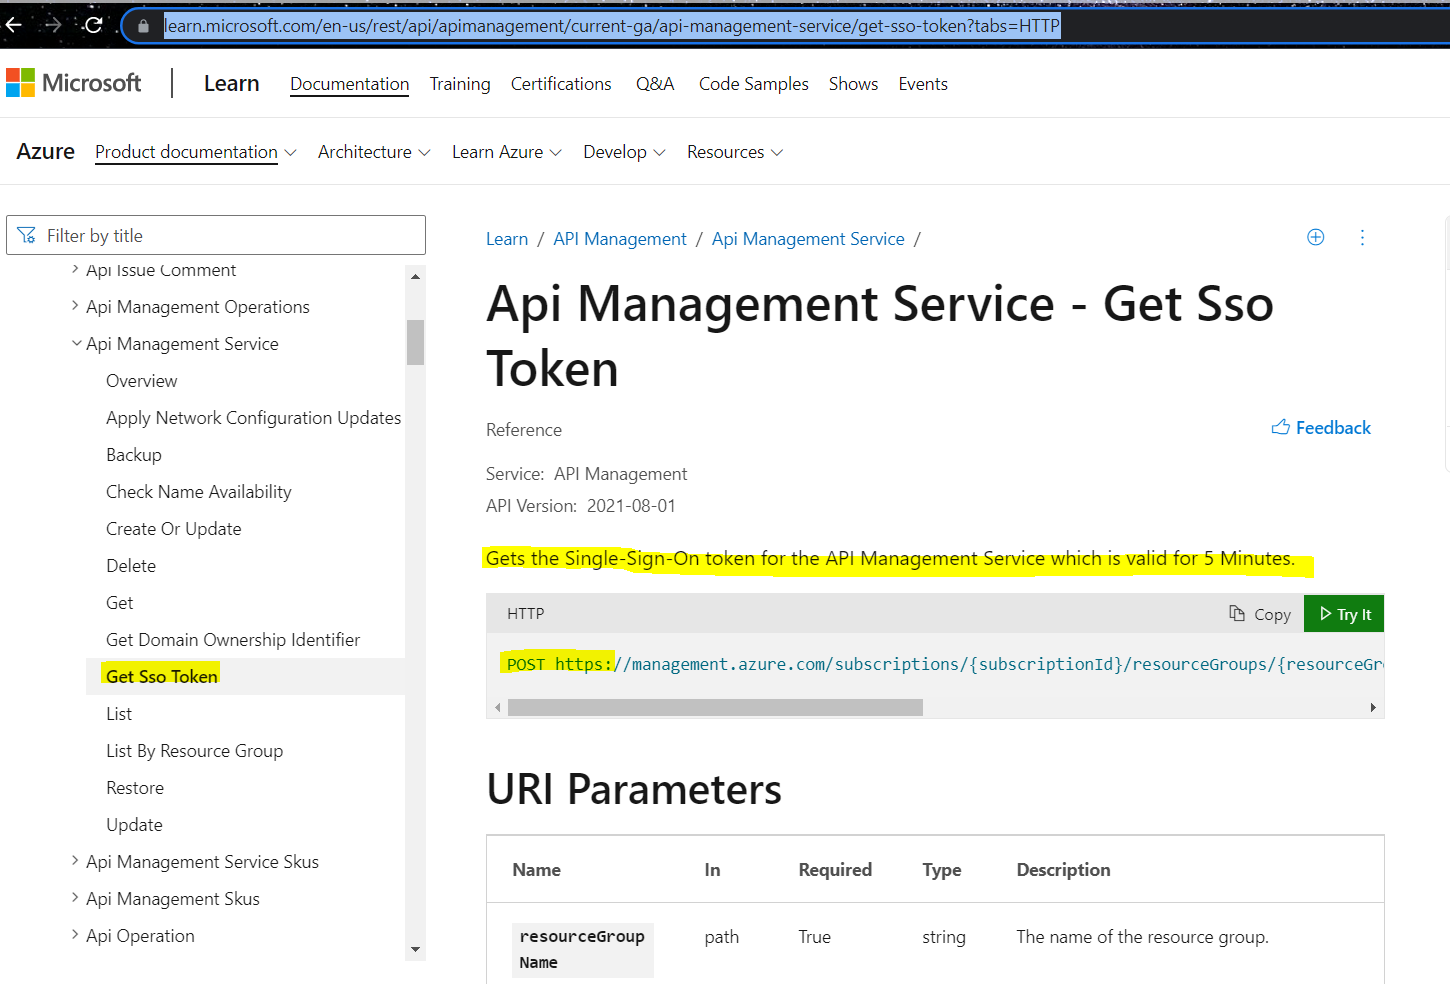The width and height of the screenshot is (1450, 984).
Task: Click the plus circle icon beside breadcrumbs
Action: click(x=1315, y=237)
